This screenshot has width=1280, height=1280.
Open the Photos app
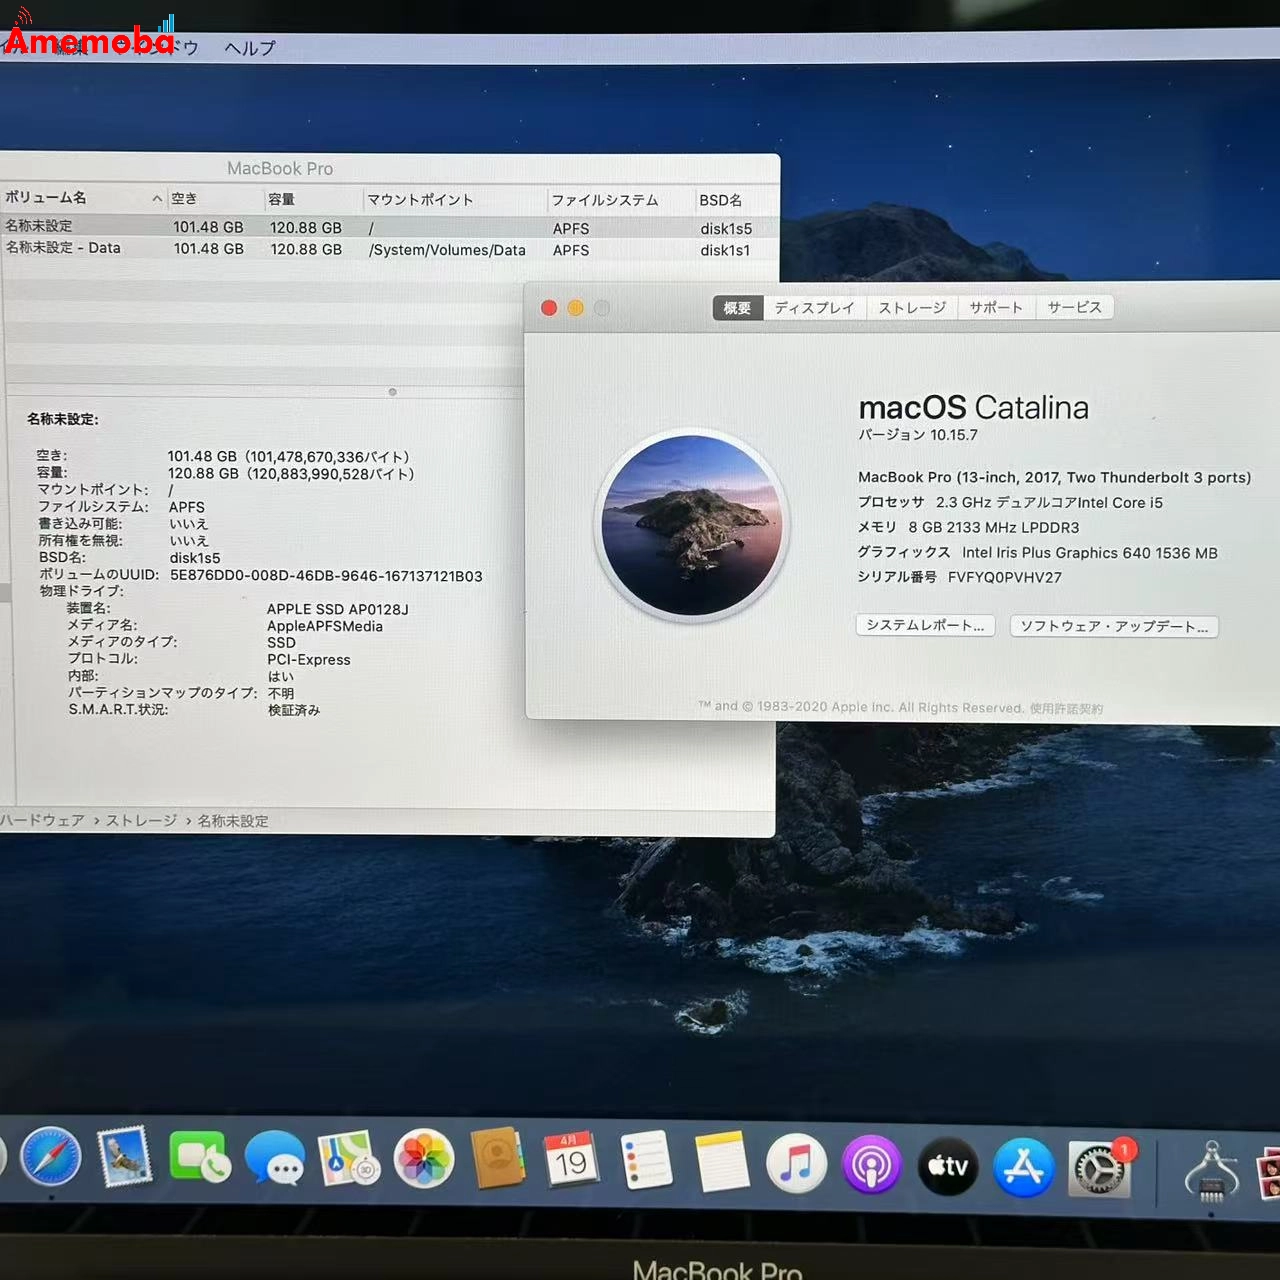coord(424,1160)
